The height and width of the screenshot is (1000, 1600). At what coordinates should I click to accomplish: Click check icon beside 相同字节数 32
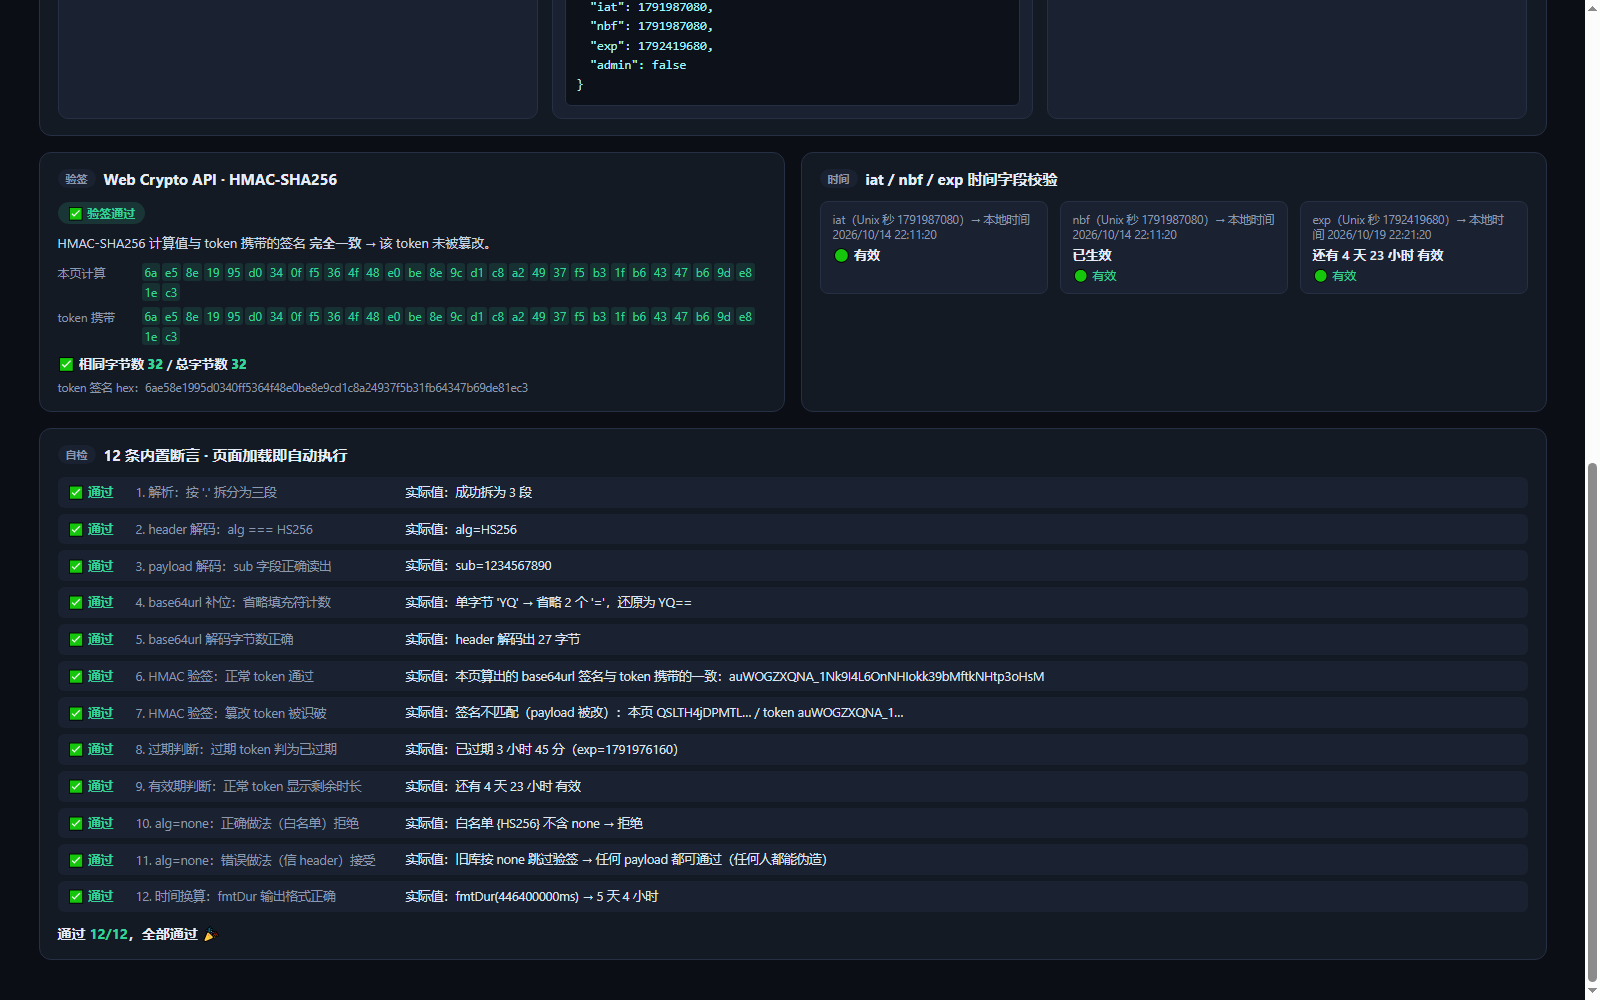(x=66, y=365)
